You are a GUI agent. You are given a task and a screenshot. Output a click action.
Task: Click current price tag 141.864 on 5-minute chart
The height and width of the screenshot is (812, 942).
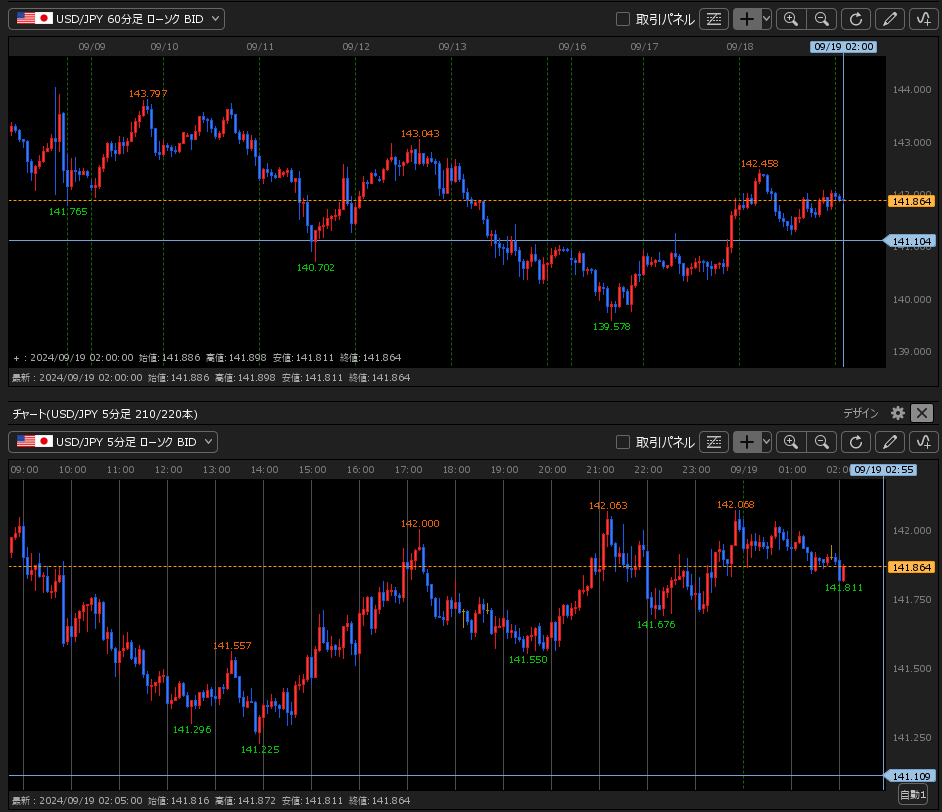911,568
